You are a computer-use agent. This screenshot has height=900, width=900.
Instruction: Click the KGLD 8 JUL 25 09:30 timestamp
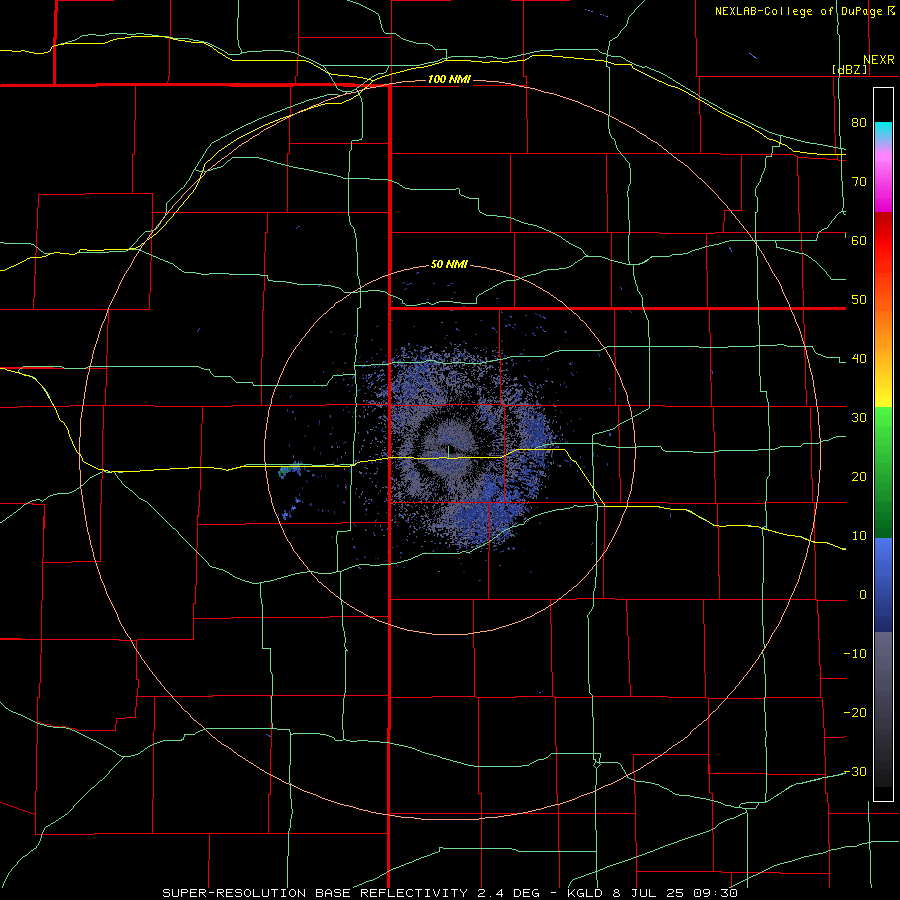651,893
